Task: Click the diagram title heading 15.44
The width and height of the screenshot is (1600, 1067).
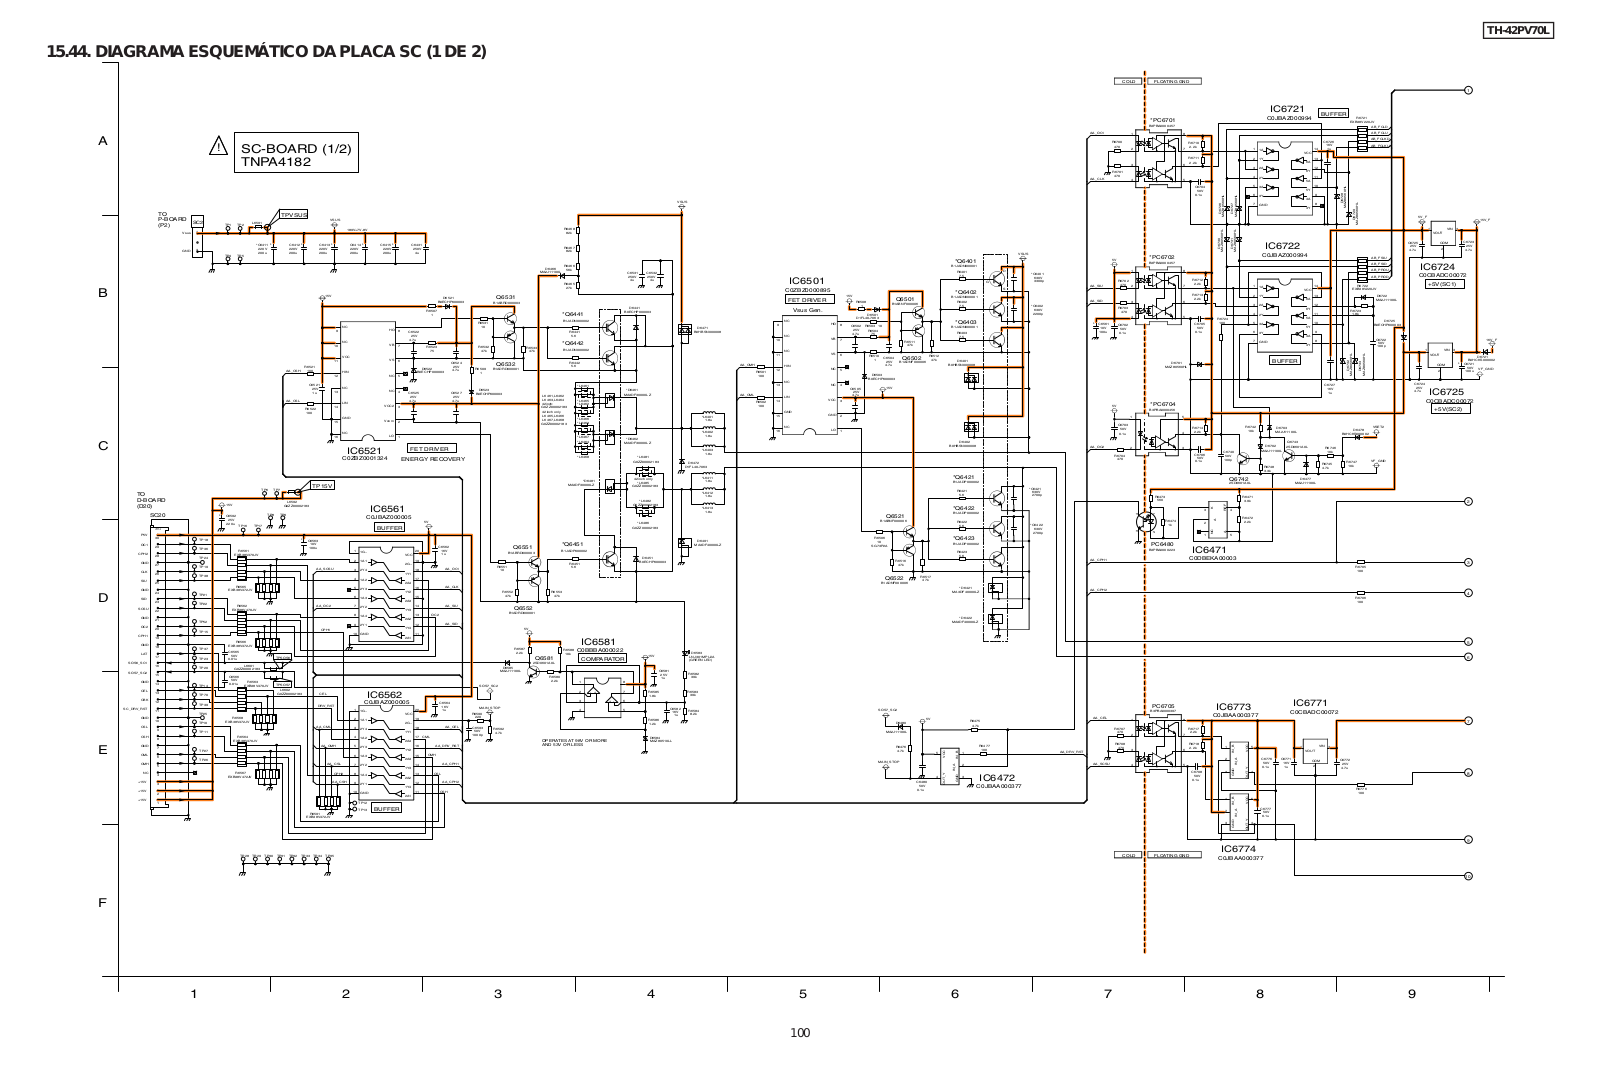Action: [267, 52]
